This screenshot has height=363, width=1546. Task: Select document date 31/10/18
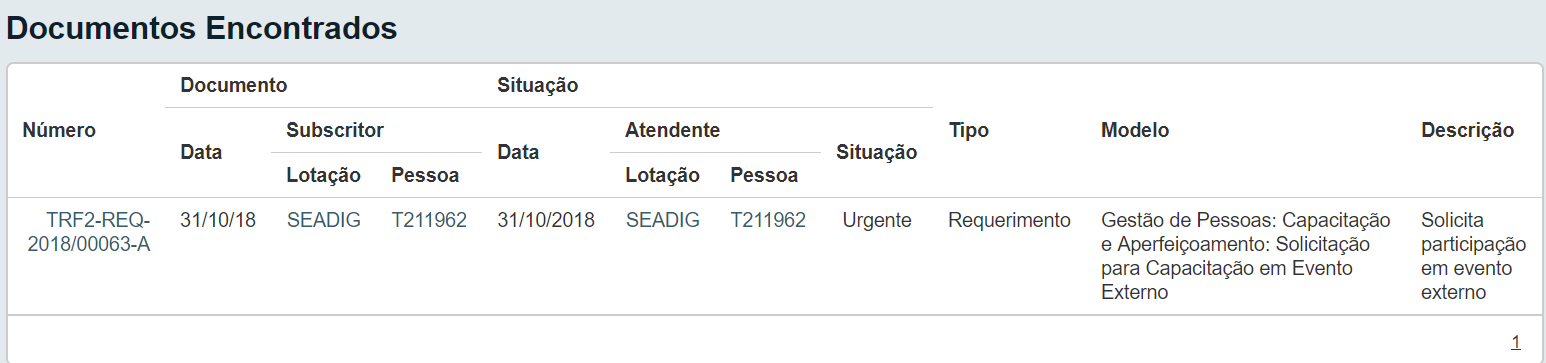pyautogui.click(x=218, y=220)
